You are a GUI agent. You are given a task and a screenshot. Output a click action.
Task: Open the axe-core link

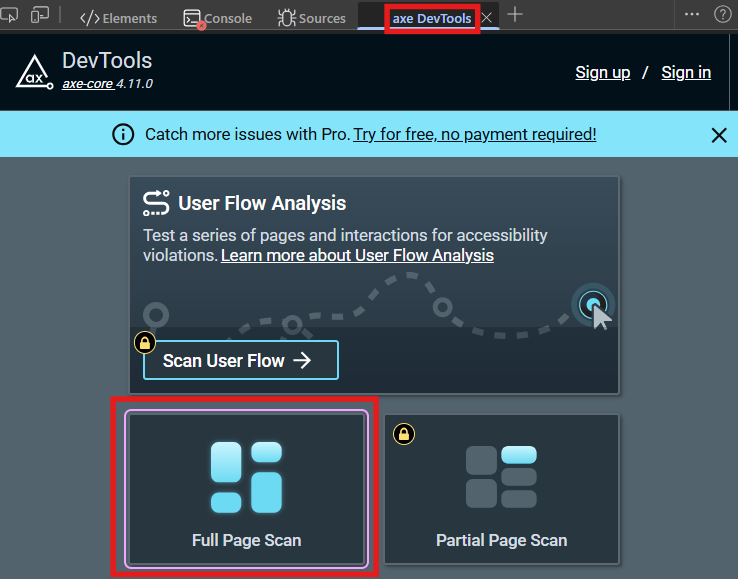(x=88, y=84)
